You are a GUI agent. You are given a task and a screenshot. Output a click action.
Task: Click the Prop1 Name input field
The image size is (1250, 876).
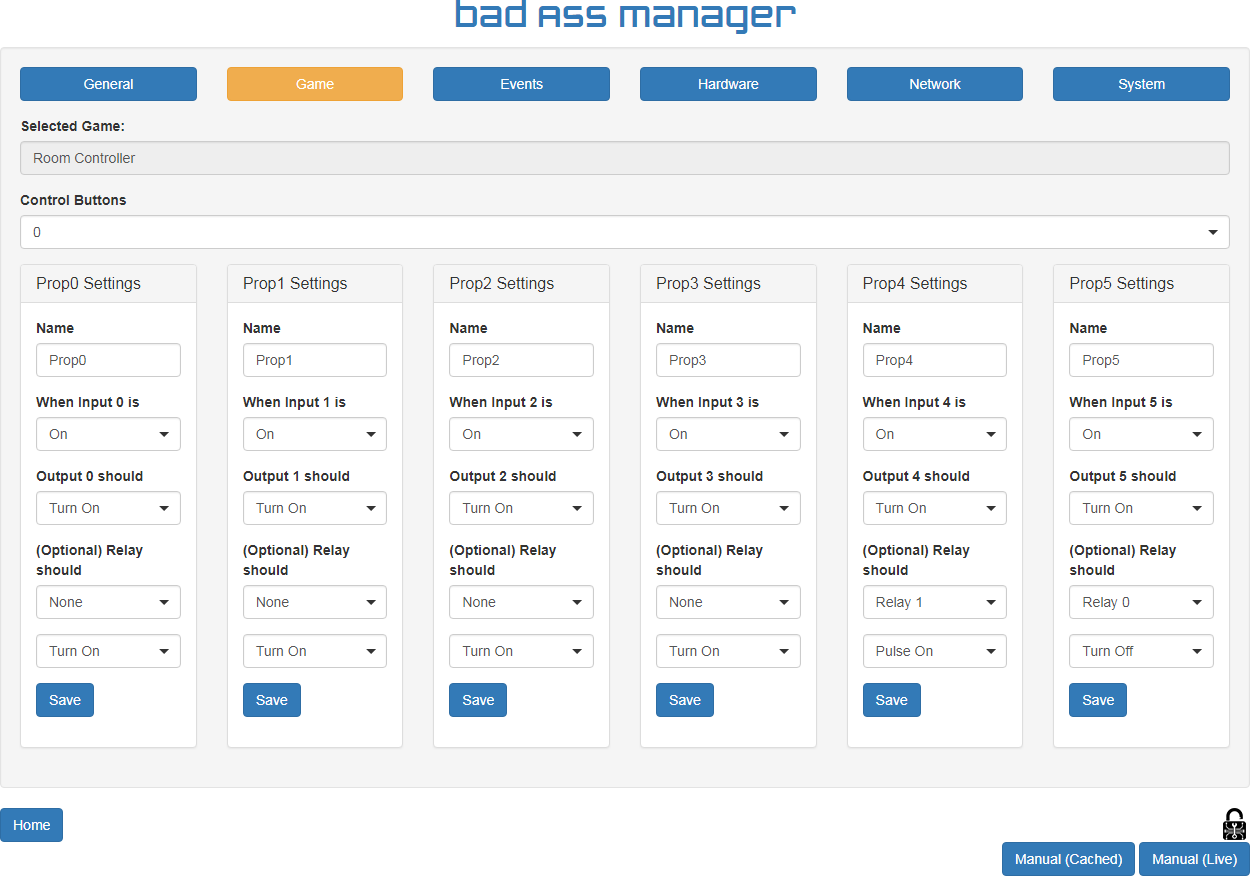pyautogui.click(x=314, y=360)
